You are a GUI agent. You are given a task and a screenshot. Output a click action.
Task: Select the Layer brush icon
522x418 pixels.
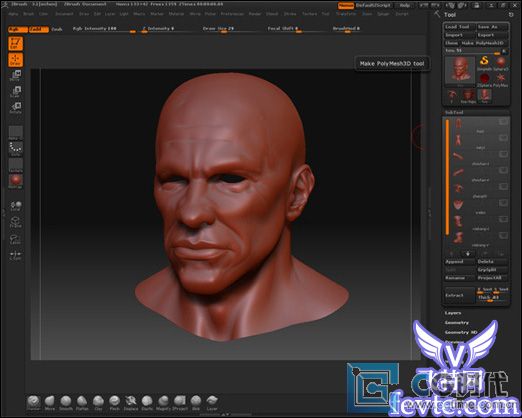click(x=212, y=402)
